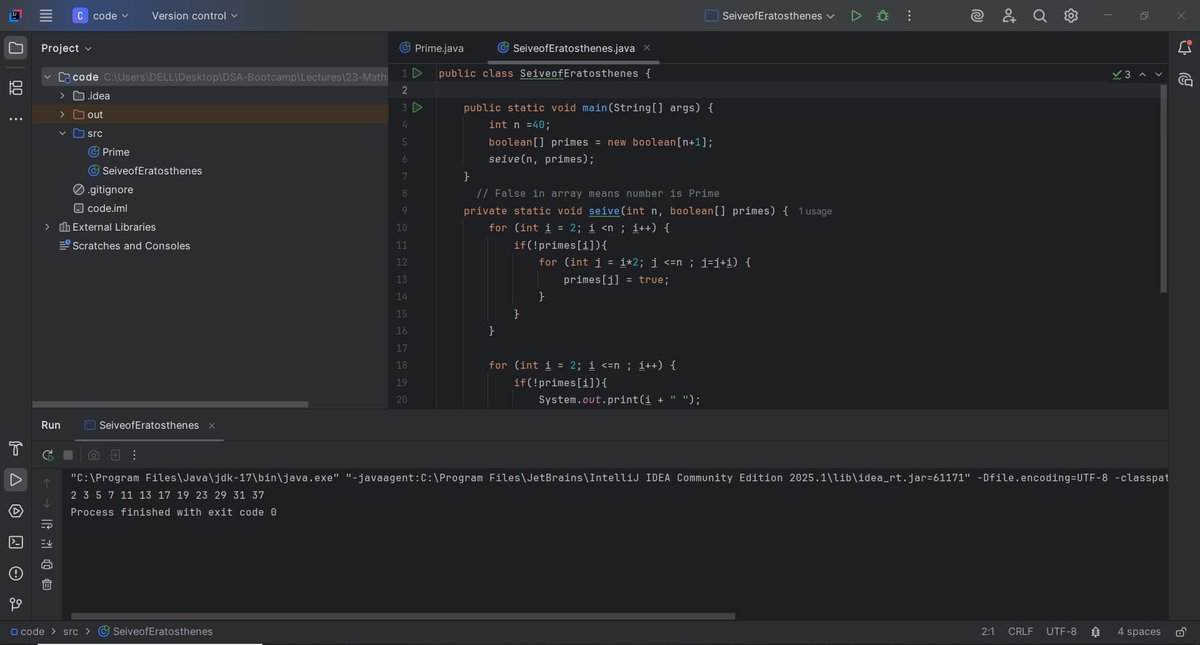Viewport: 1200px width, 645px height.
Task: Open Notifications bell on right stripe
Action: click(x=1184, y=48)
